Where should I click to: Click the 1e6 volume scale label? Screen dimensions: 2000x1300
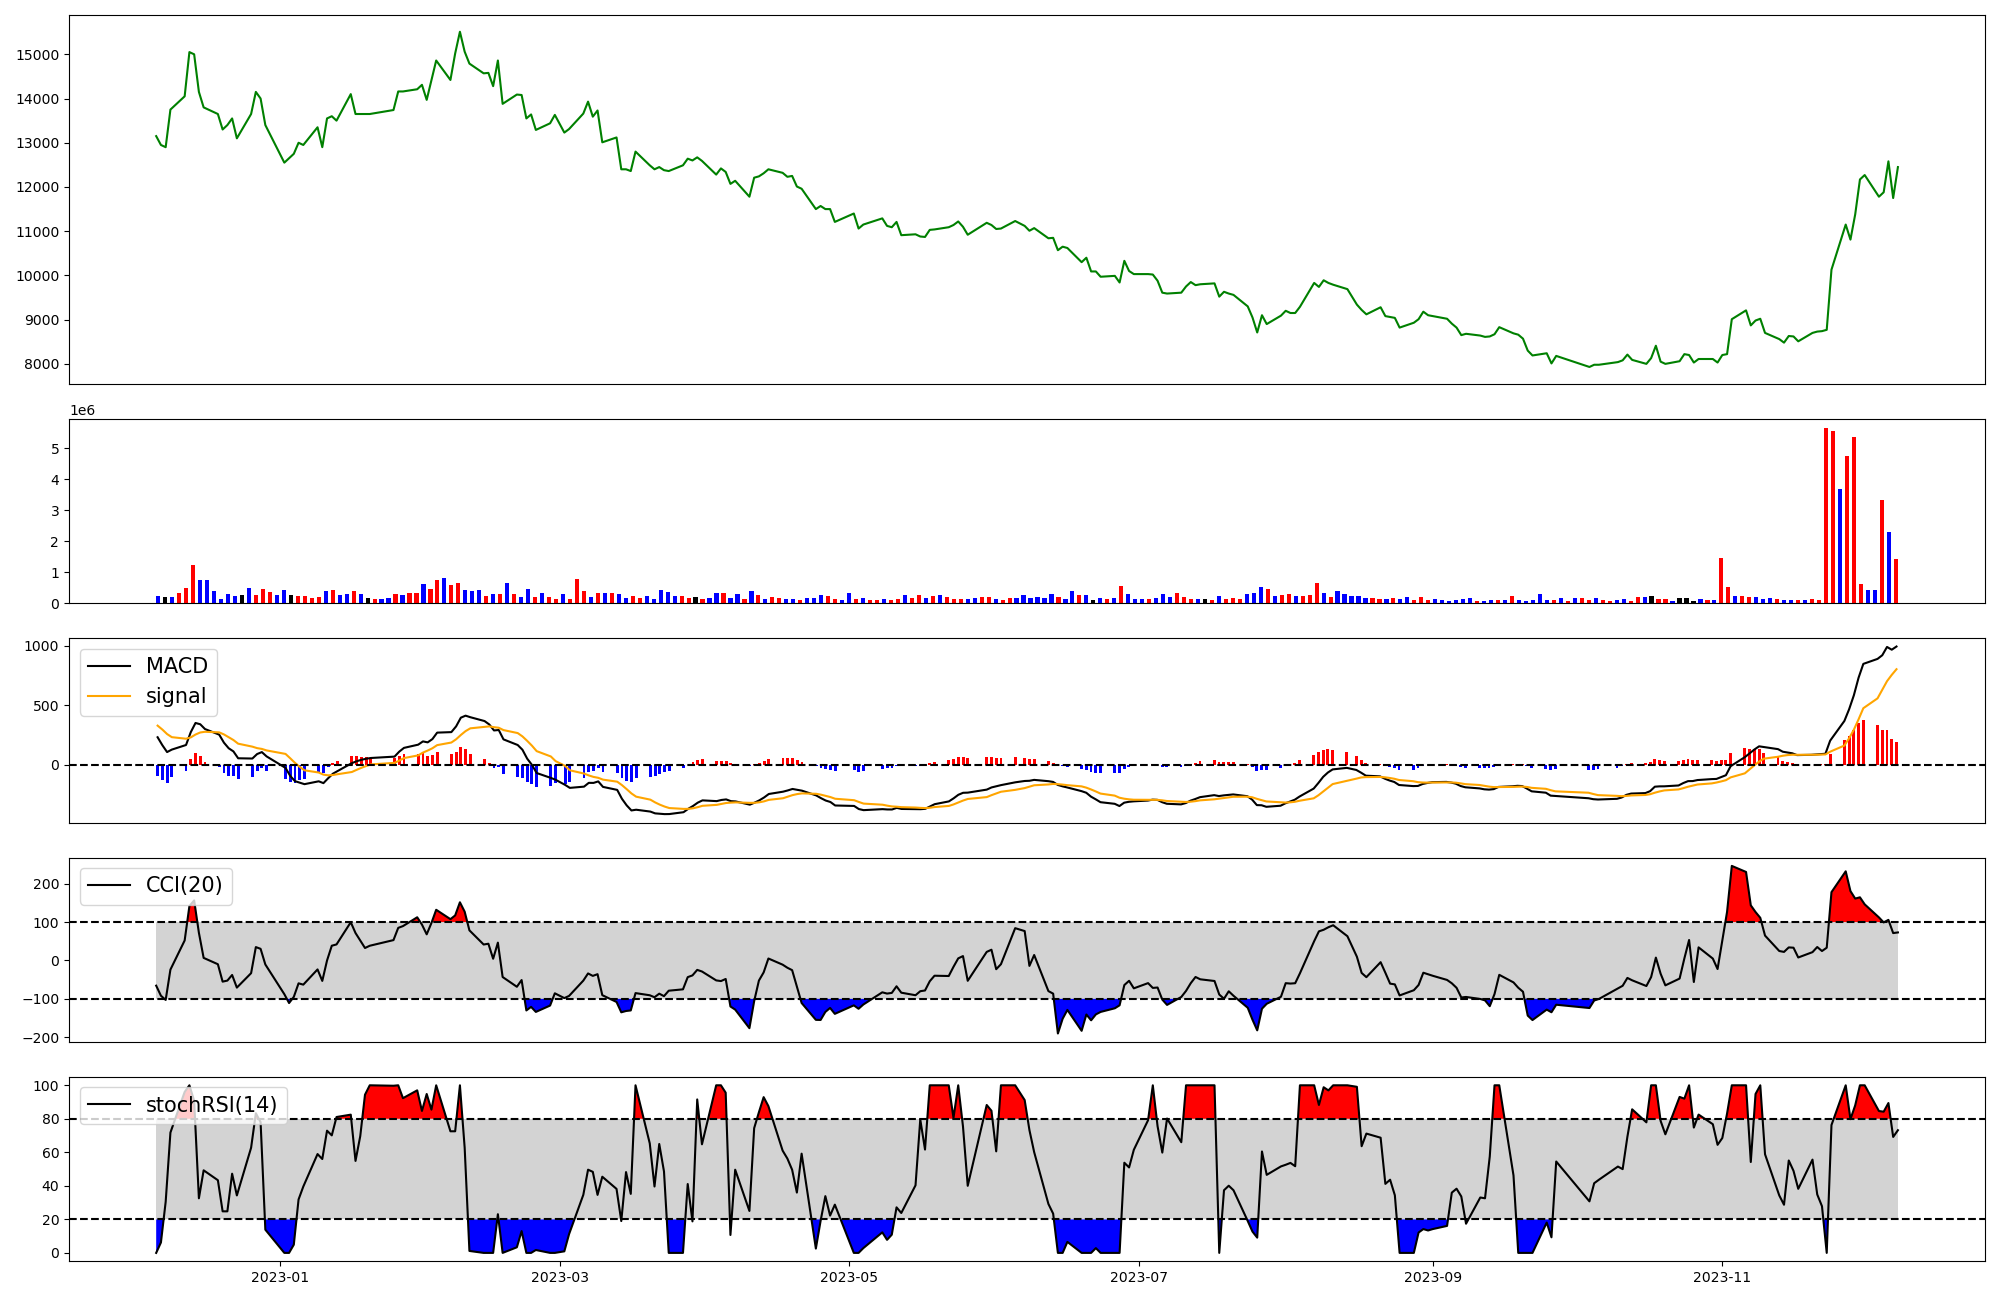pyautogui.click(x=82, y=410)
